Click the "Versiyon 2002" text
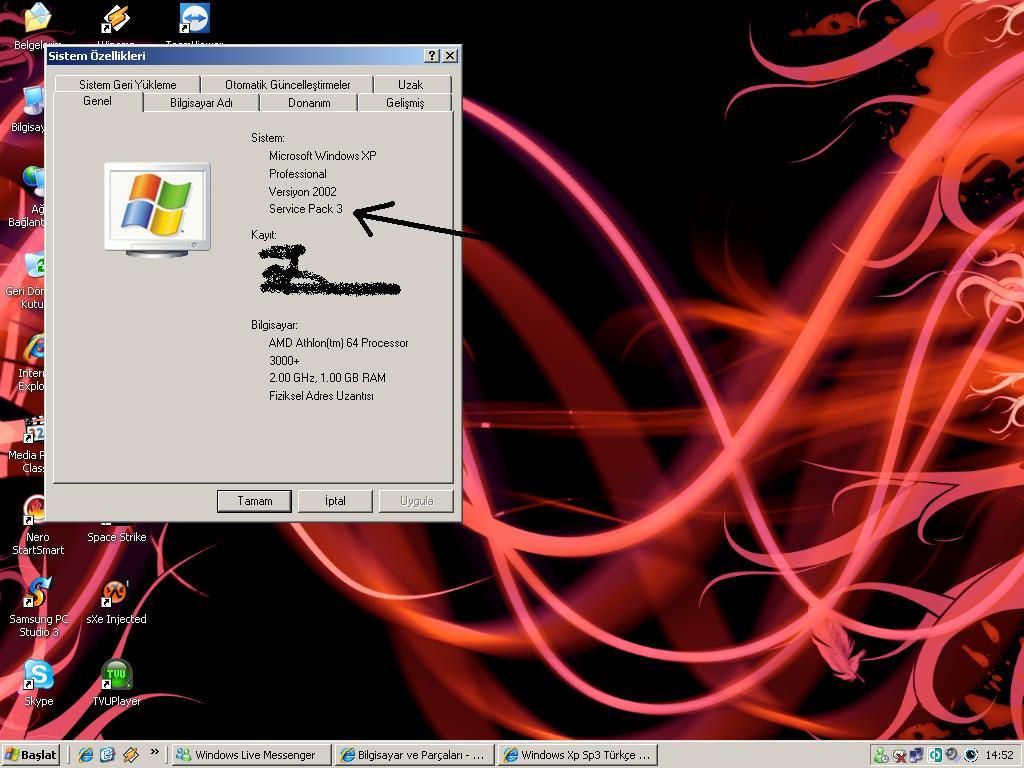The height and width of the screenshot is (768, 1024). pos(302,191)
